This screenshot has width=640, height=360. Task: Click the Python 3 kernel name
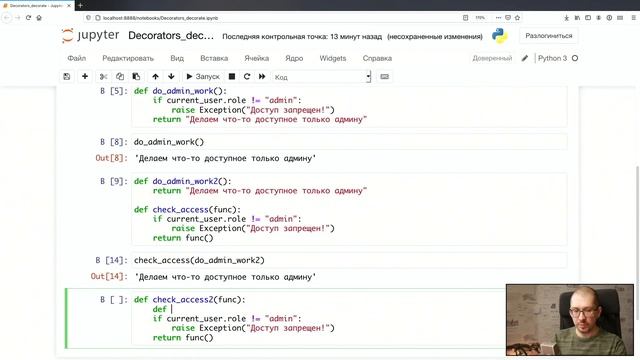[x=552, y=58]
